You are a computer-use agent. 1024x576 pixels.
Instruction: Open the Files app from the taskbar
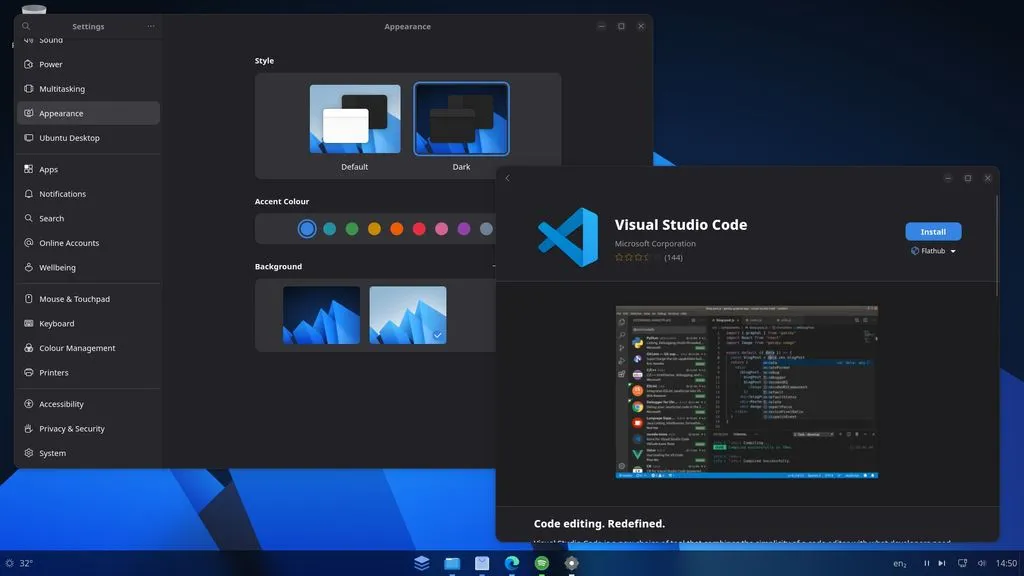(452, 562)
